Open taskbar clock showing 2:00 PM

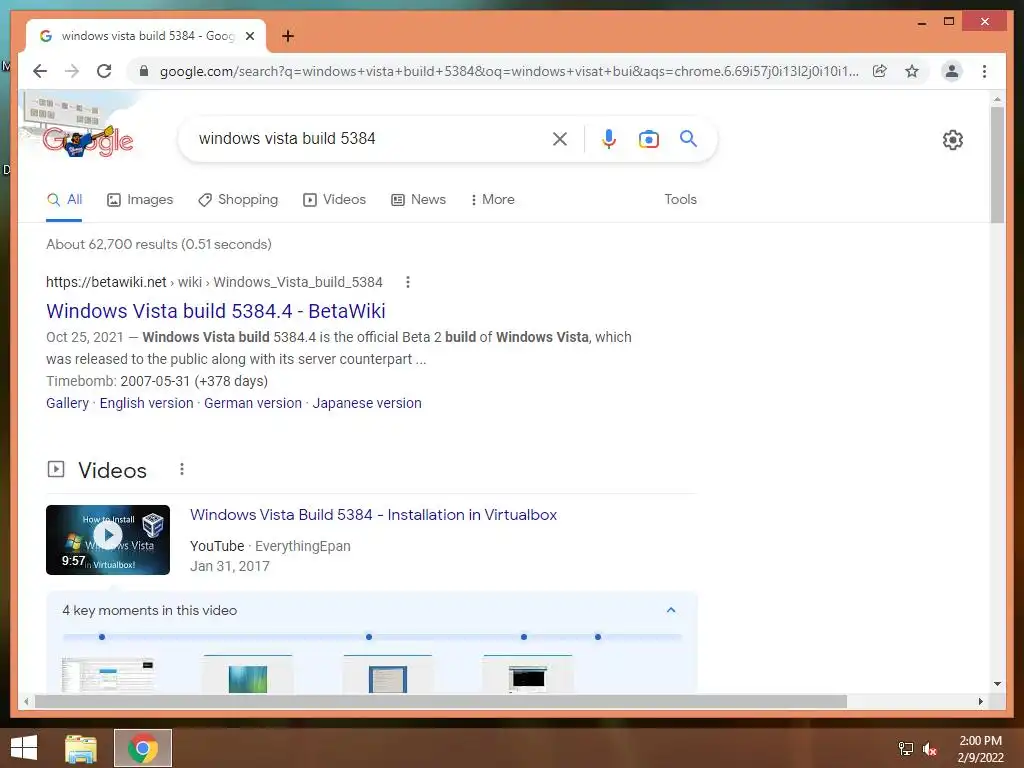tap(980, 749)
